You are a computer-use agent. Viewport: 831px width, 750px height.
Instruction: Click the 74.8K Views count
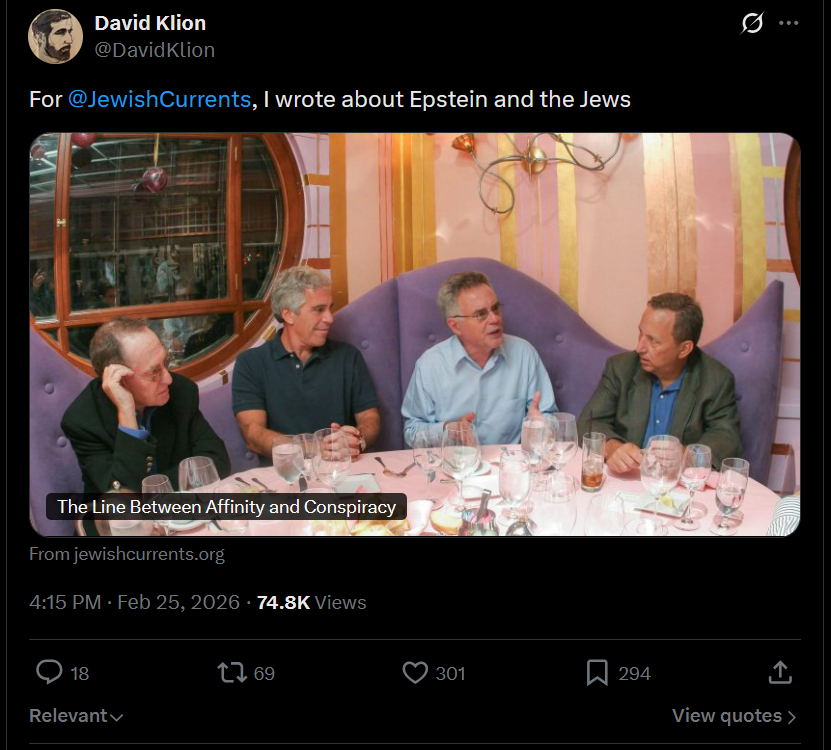tap(311, 602)
